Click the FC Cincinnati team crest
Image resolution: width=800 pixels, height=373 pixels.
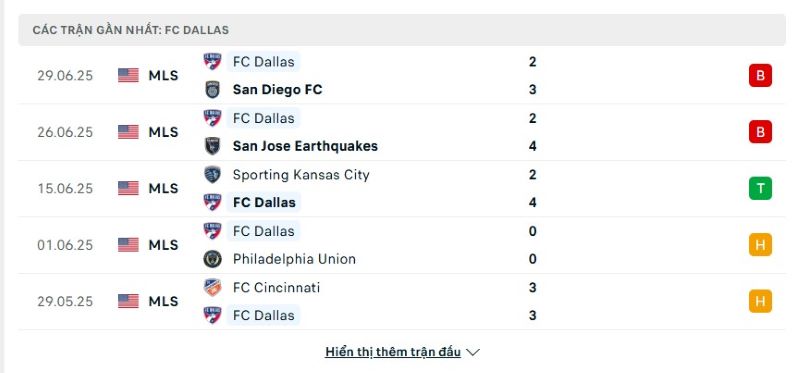[x=212, y=287]
